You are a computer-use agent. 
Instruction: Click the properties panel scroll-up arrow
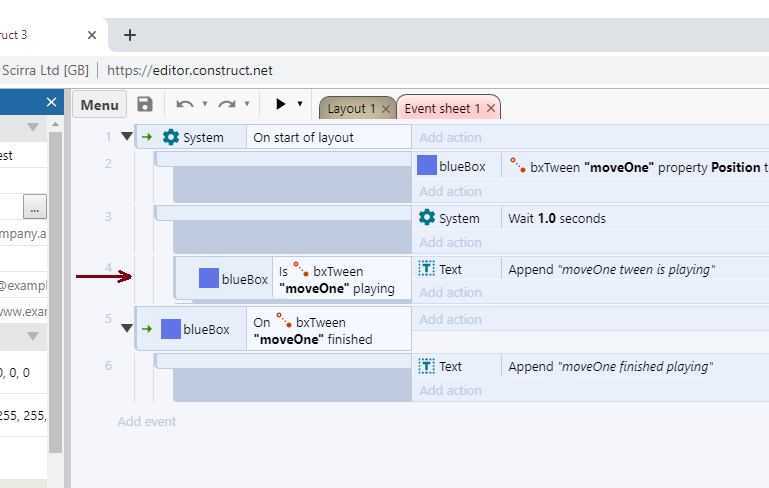click(55, 125)
